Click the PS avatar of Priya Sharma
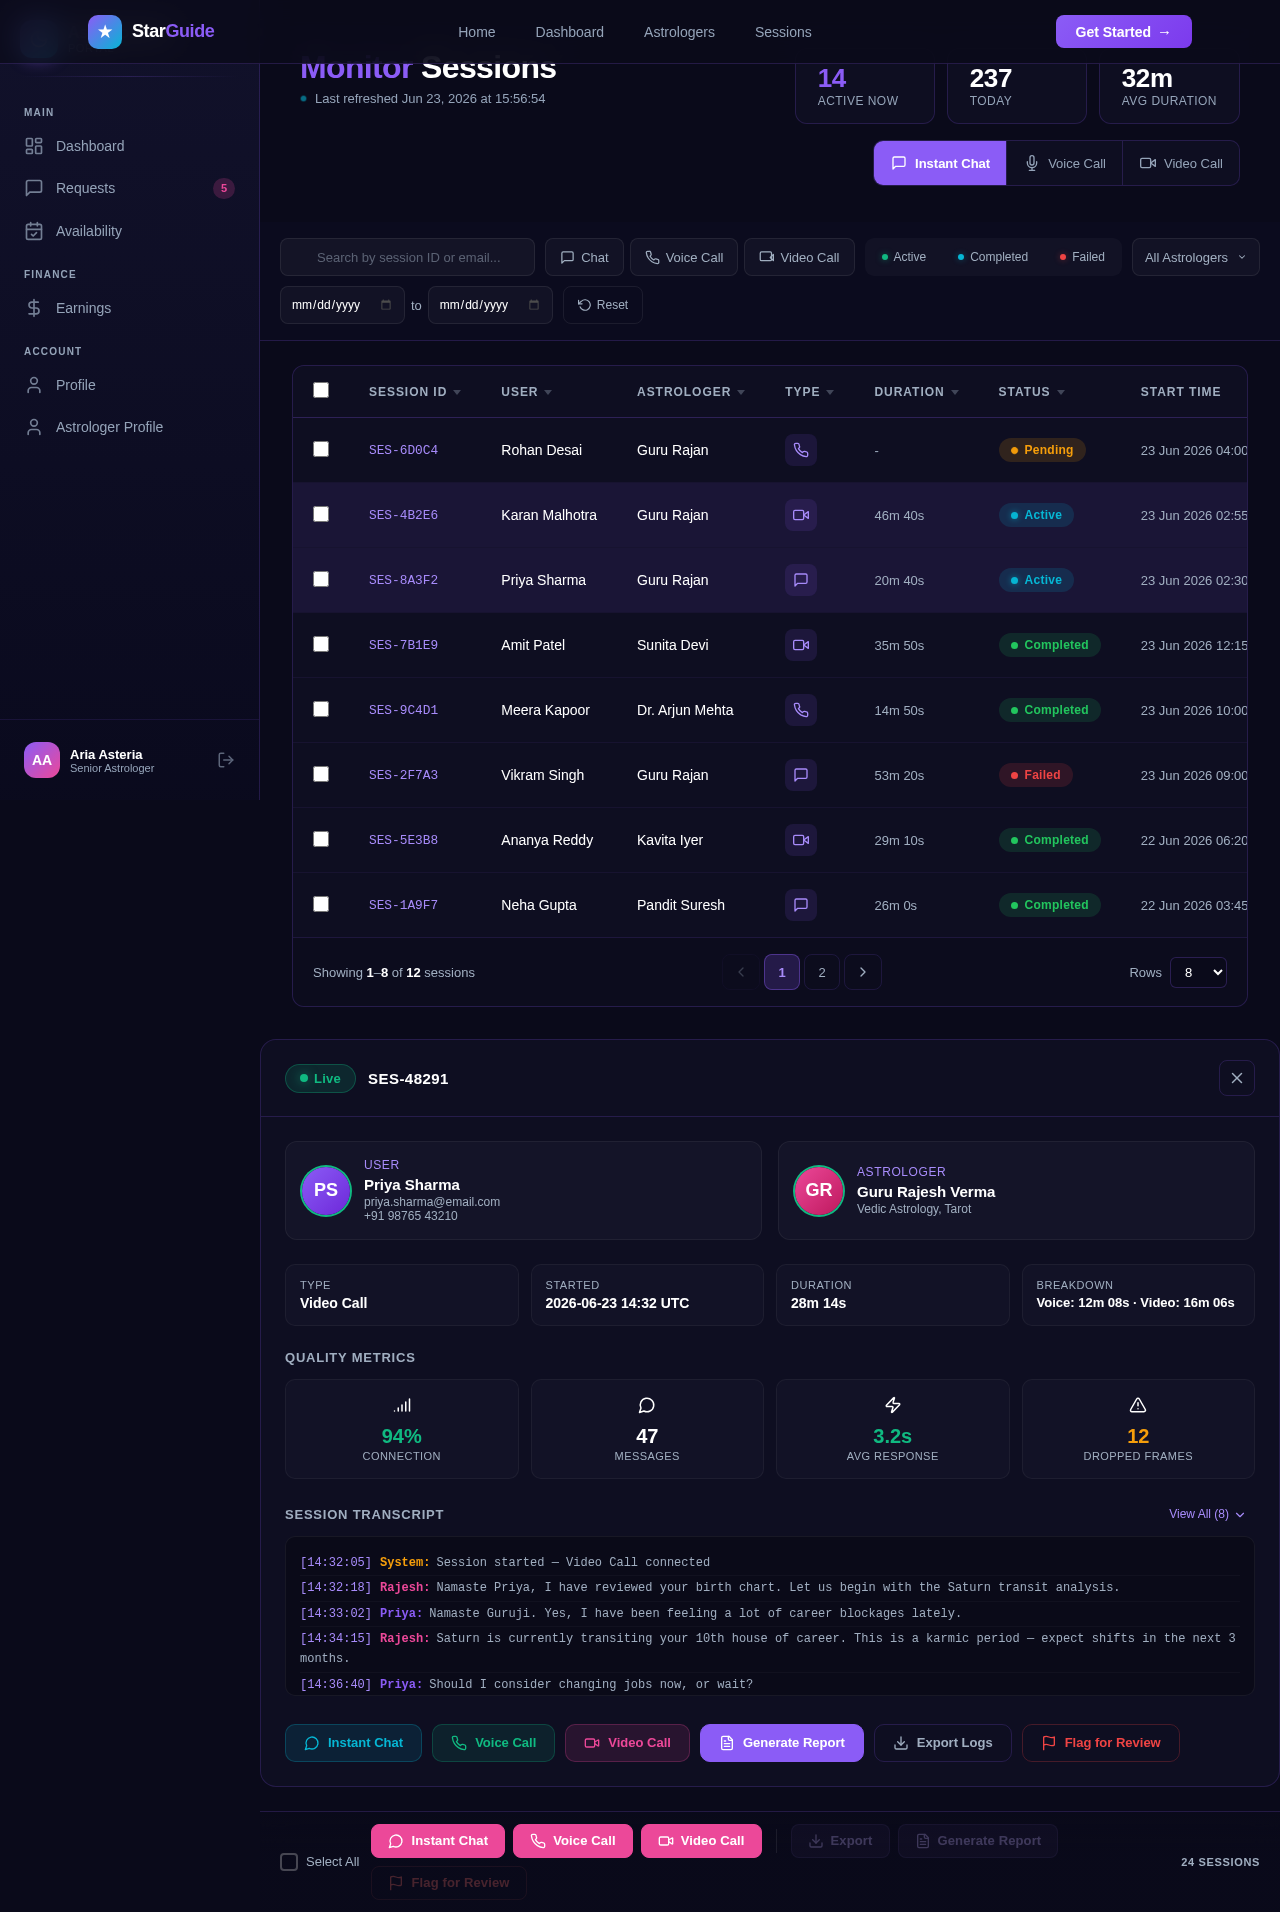 tap(326, 1191)
